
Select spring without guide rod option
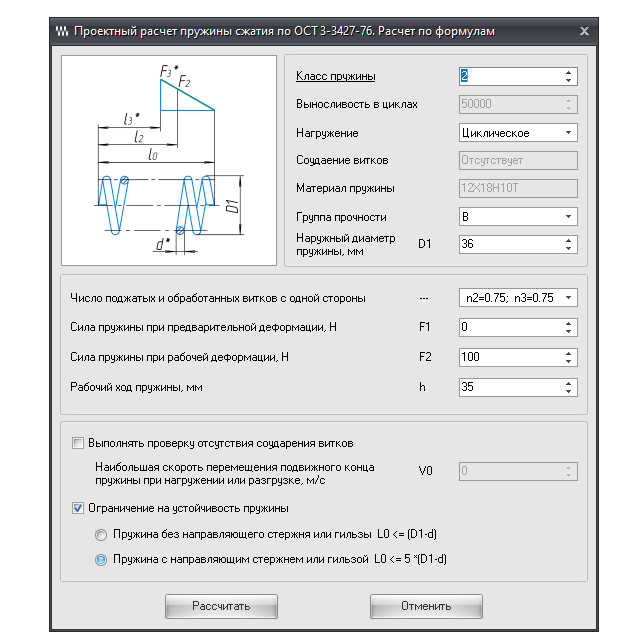coord(101,534)
